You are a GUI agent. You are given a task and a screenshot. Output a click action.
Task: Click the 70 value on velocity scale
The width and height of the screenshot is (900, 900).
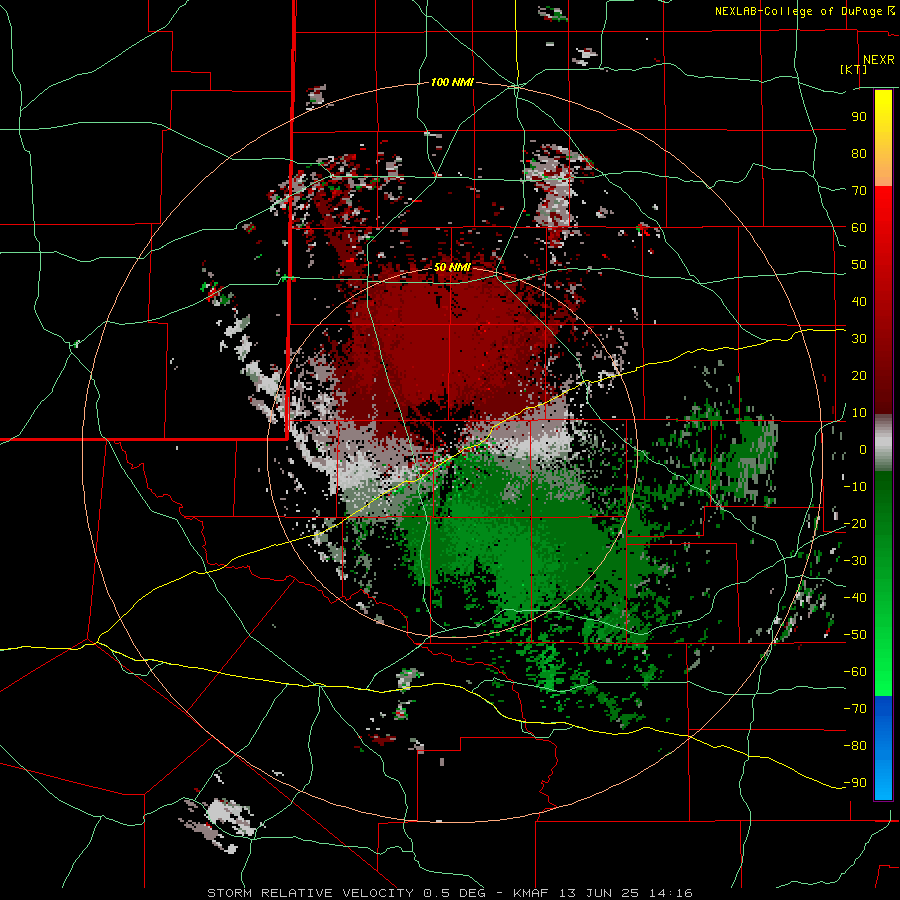[859, 191]
